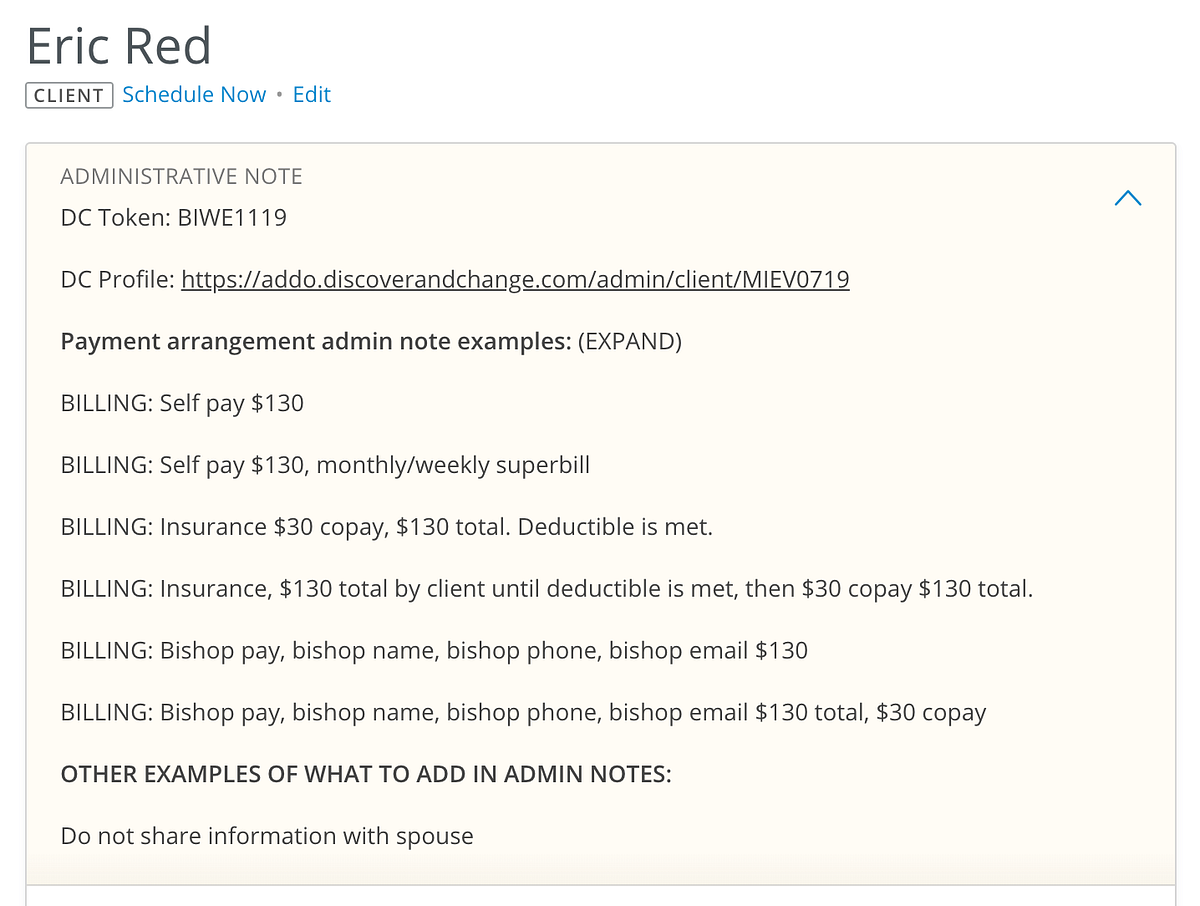
Task: Click the DC Token value BIWE1119
Action: (x=232, y=217)
